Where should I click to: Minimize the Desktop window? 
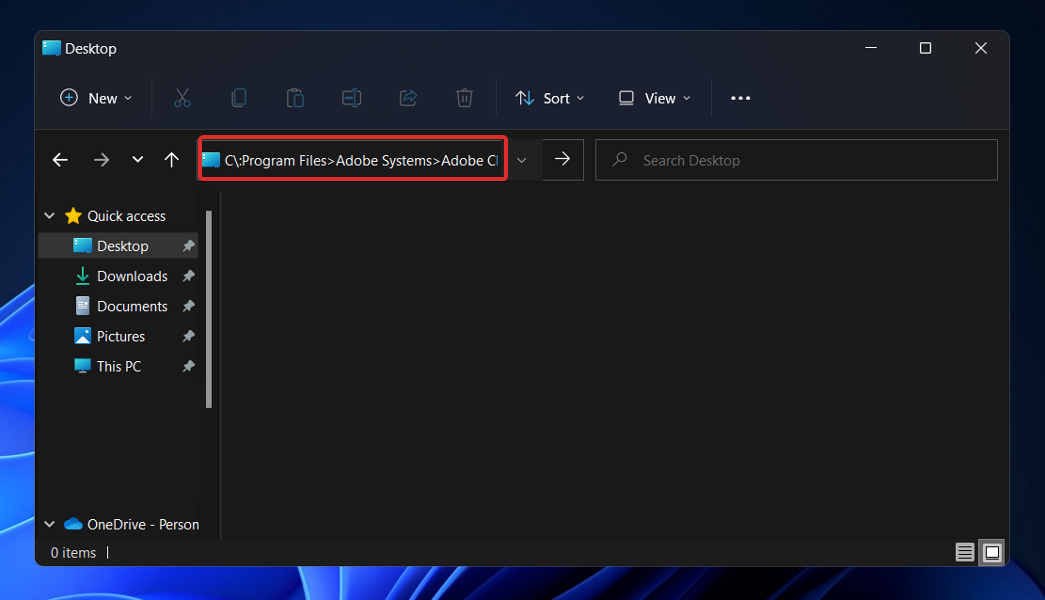point(870,48)
